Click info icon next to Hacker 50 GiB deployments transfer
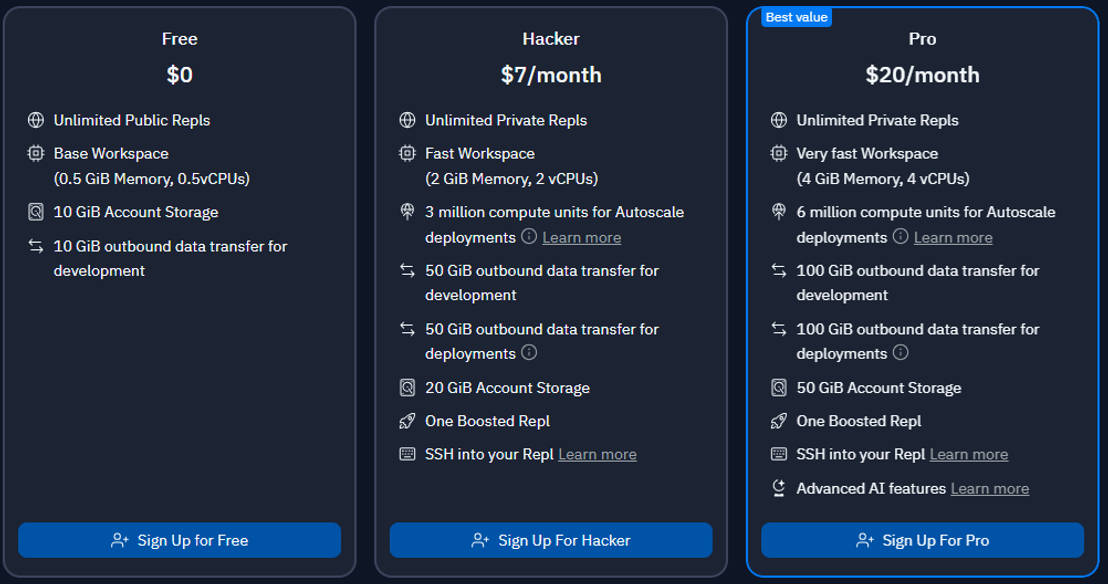 tap(529, 353)
